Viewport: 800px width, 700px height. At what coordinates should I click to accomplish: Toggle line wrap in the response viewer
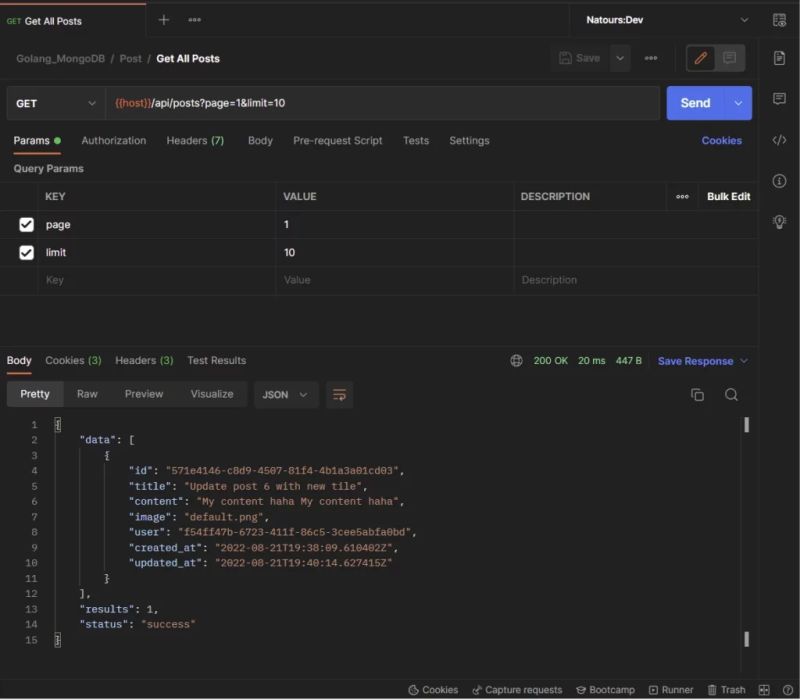tap(339, 395)
